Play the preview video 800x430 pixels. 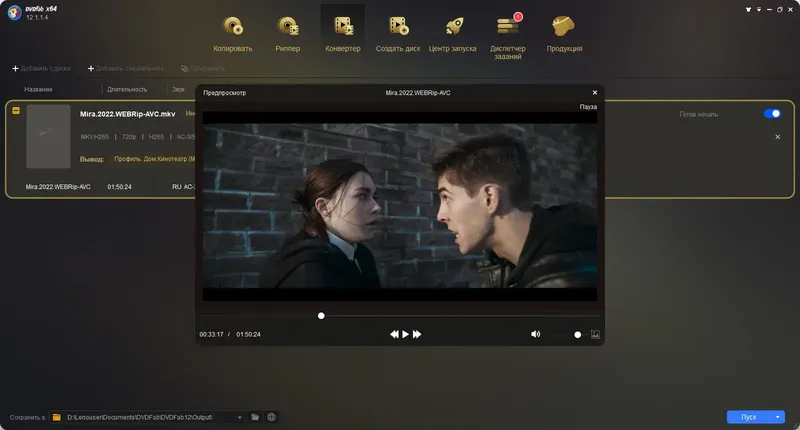(x=406, y=334)
